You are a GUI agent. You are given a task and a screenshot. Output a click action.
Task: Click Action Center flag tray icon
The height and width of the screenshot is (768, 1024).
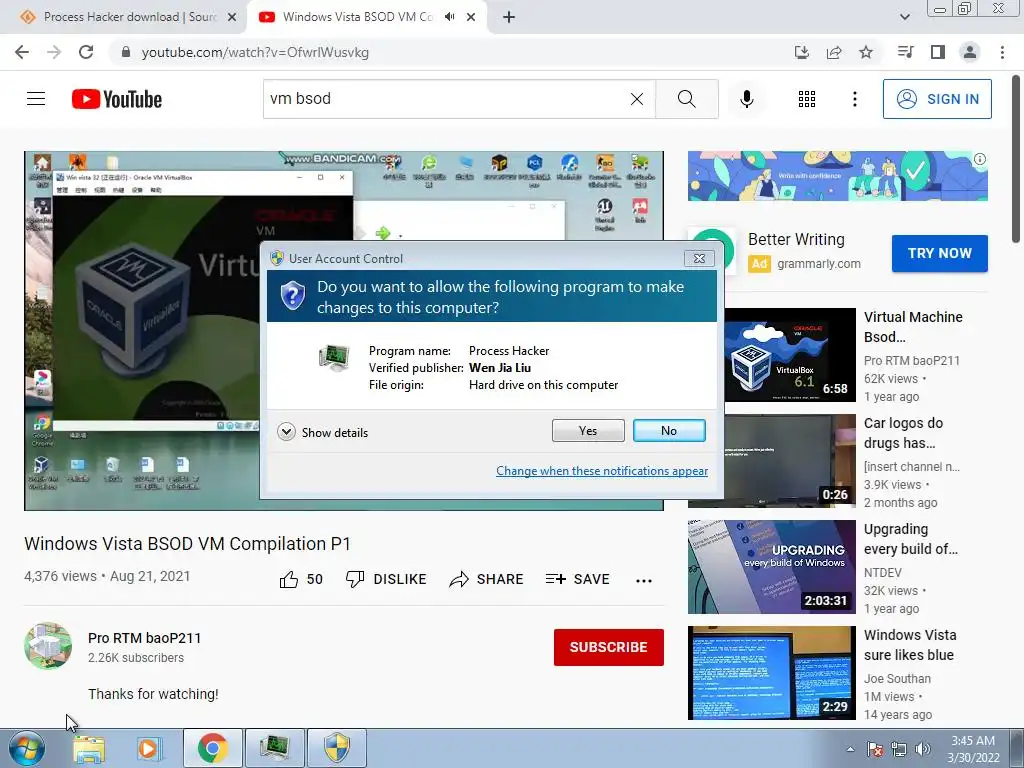coord(875,749)
